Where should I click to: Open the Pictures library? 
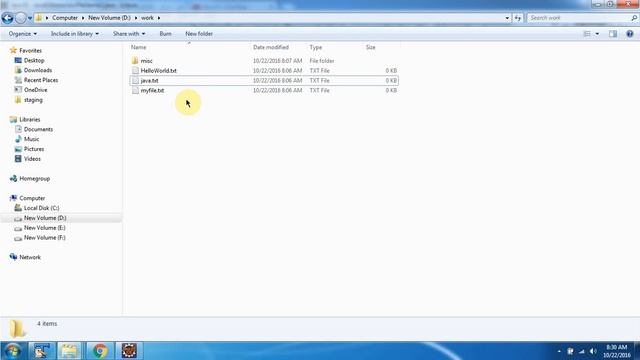click(34, 149)
